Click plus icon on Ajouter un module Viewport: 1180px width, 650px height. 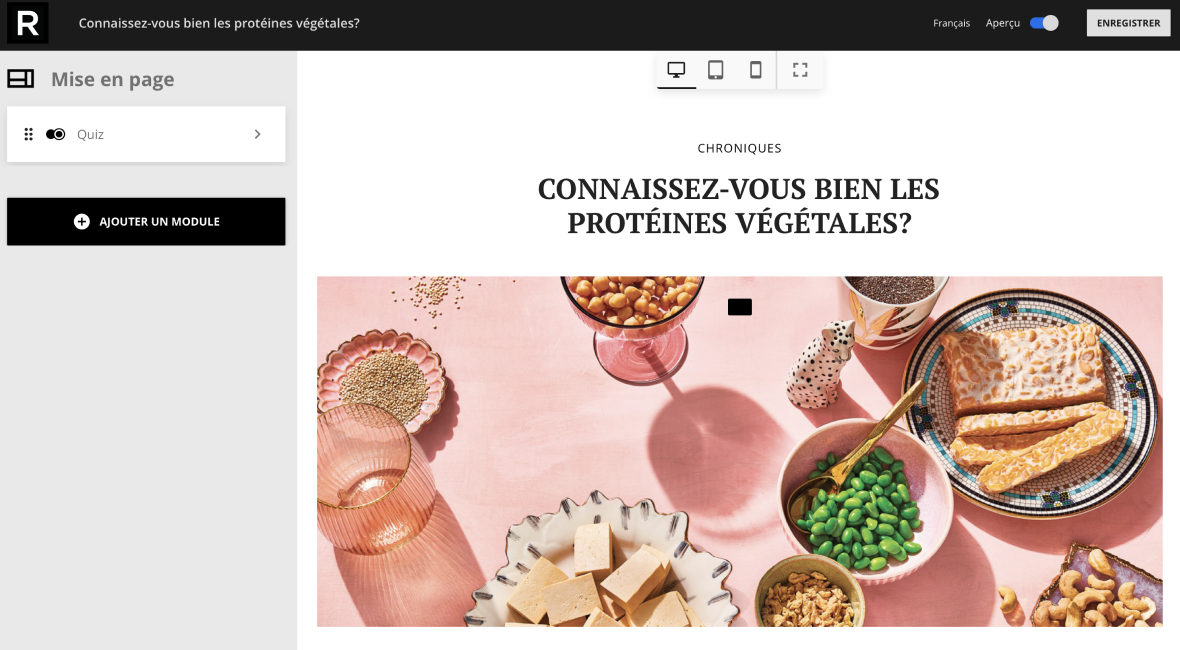pos(82,221)
